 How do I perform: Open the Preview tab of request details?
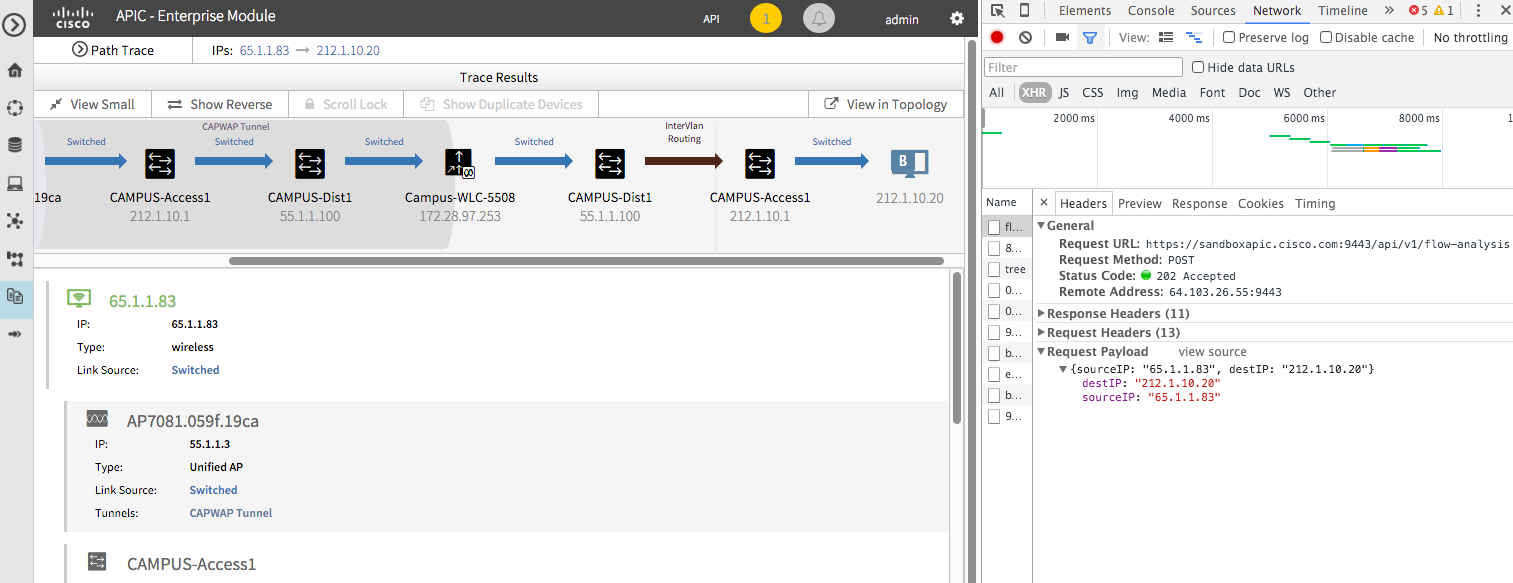[1139, 204]
